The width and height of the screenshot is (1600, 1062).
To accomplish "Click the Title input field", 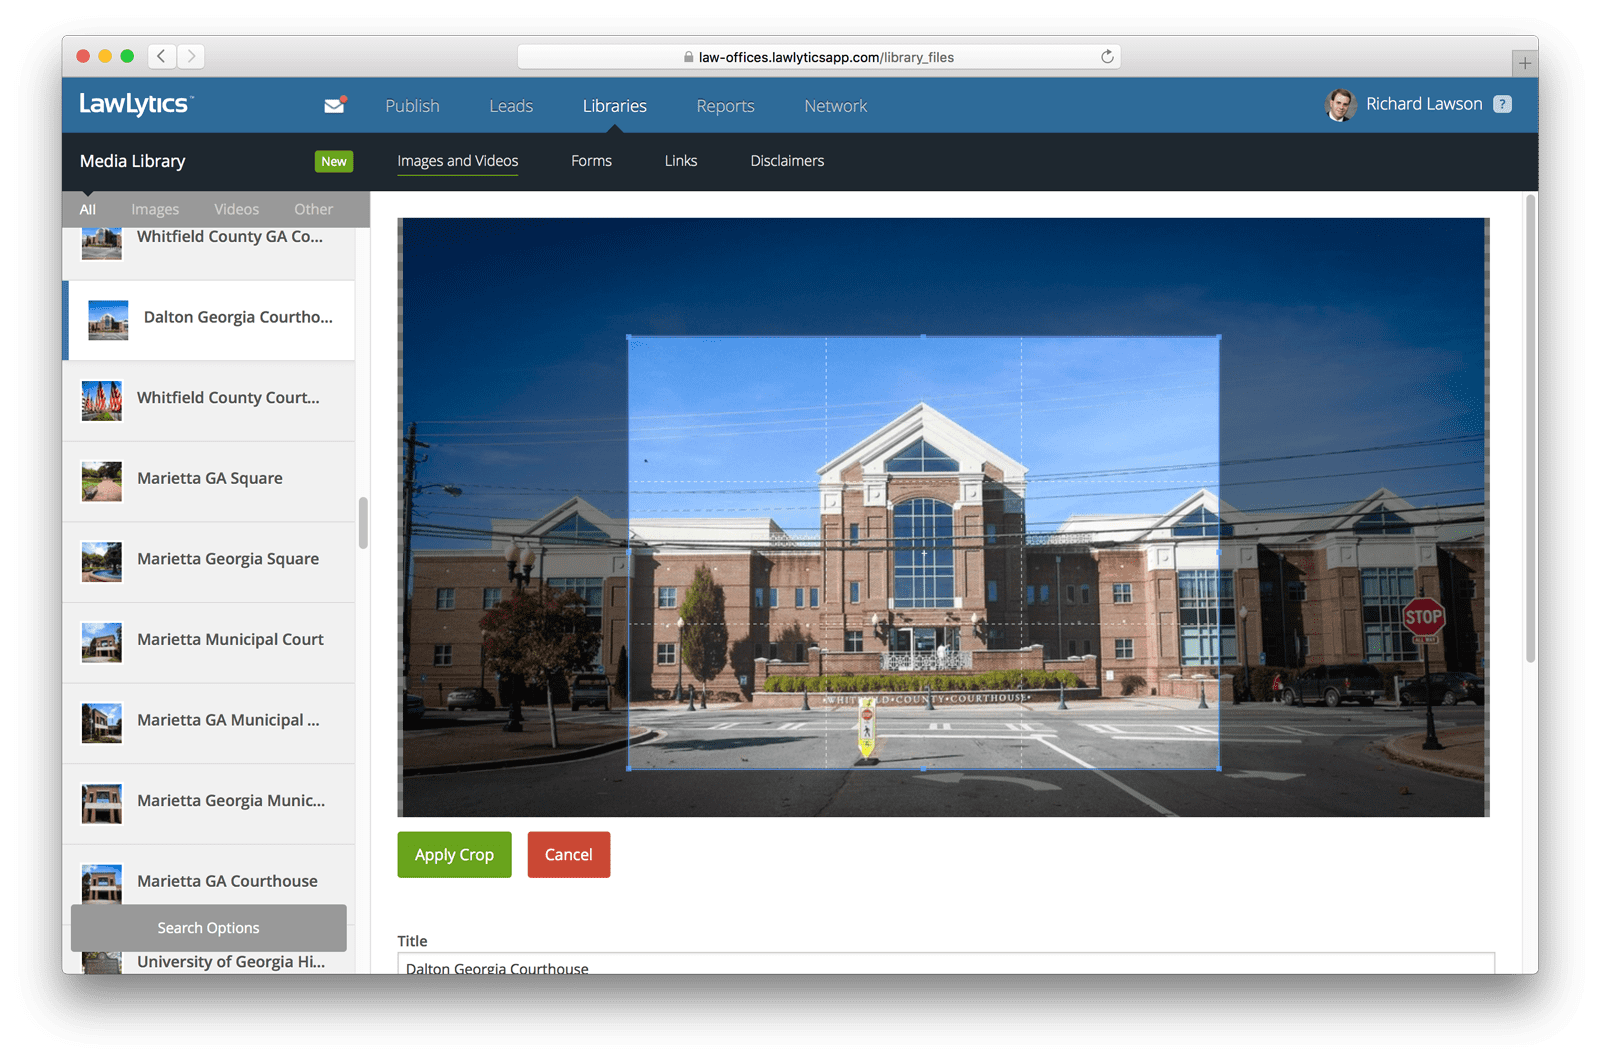I will pos(946,964).
